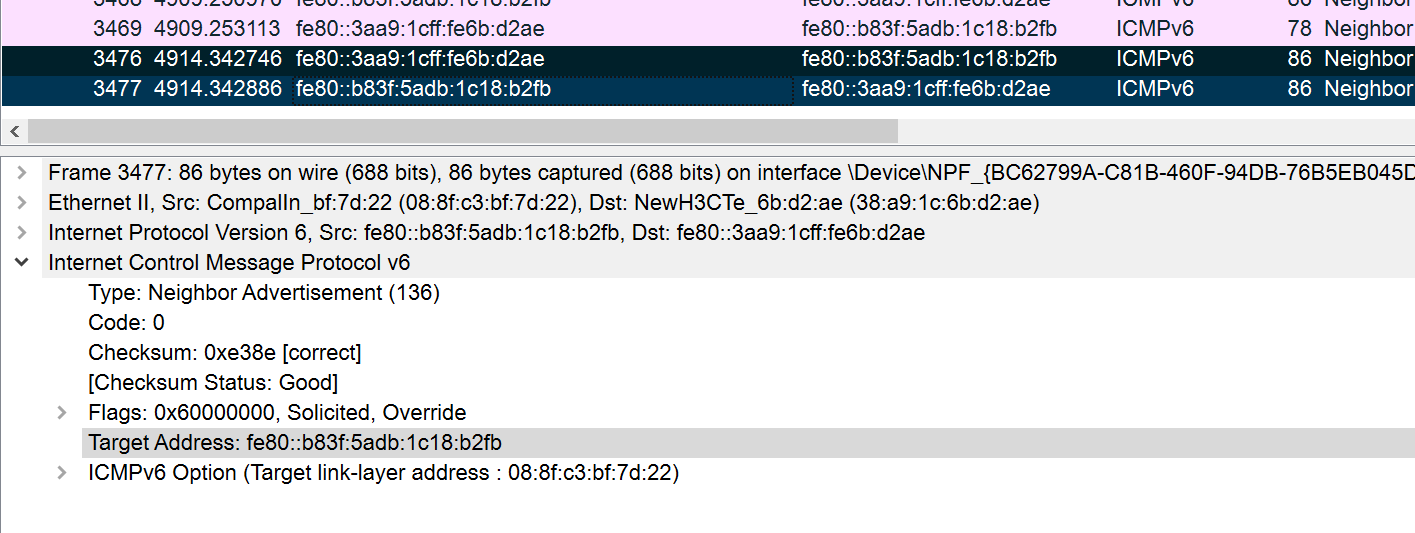Expand the Frame 3477 details arrow
The height and width of the screenshot is (533, 1415).
21,173
